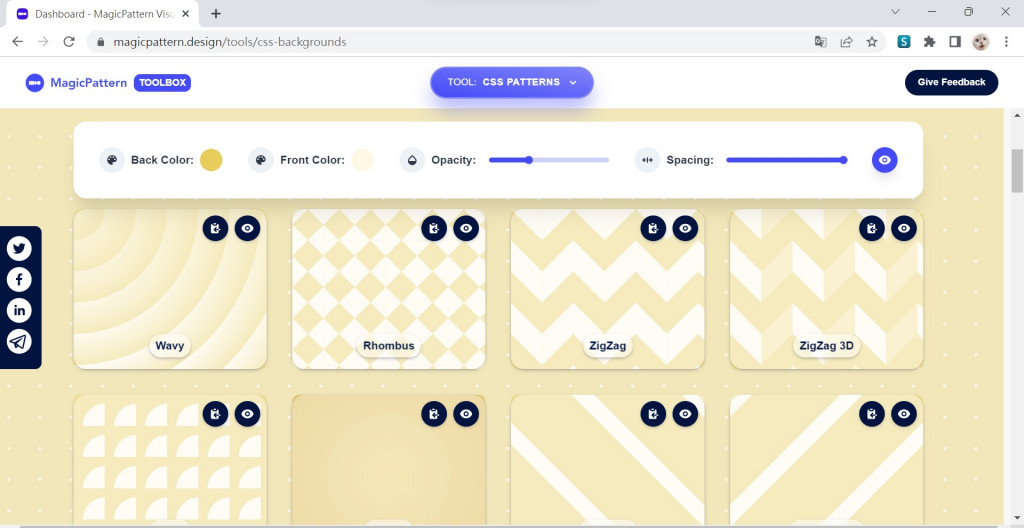Select the Wavy pattern thumbnail
The width and height of the screenshot is (1024, 528).
tap(170, 289)
